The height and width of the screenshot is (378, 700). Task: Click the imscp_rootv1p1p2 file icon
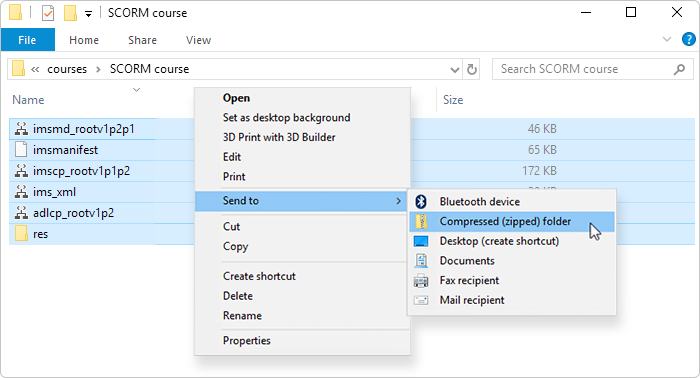point(21,170)
